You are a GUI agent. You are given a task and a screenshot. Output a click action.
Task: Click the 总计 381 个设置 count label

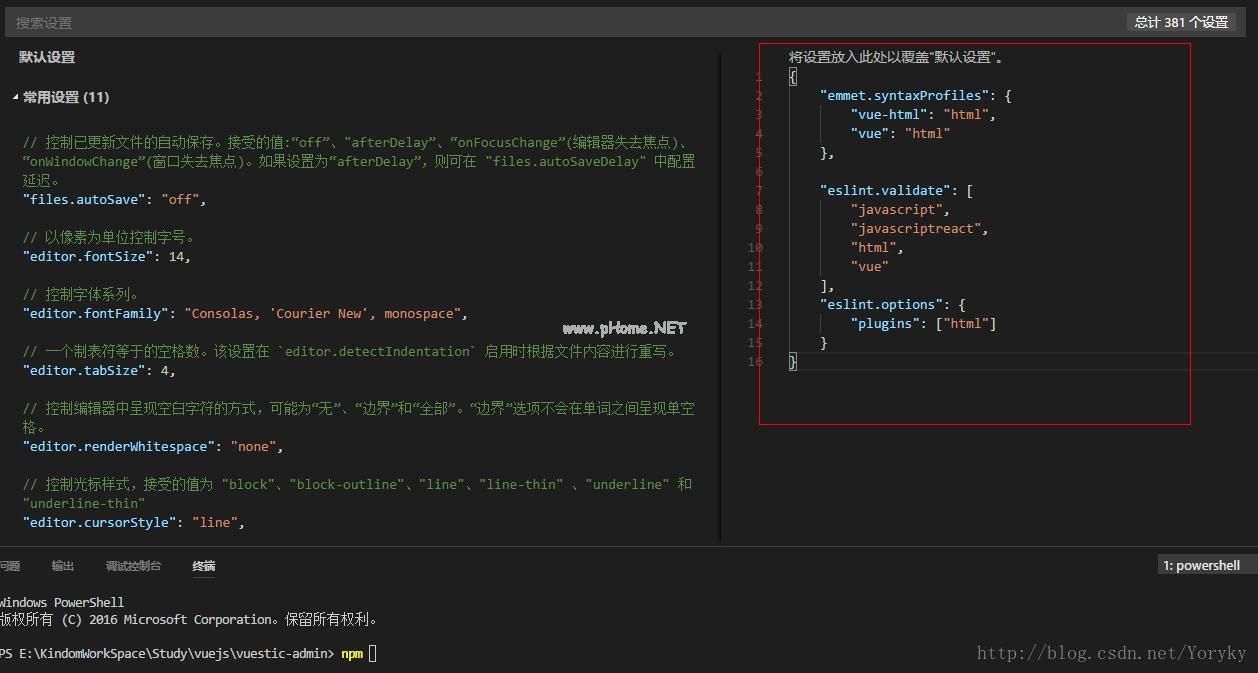tap(1181, 22)
